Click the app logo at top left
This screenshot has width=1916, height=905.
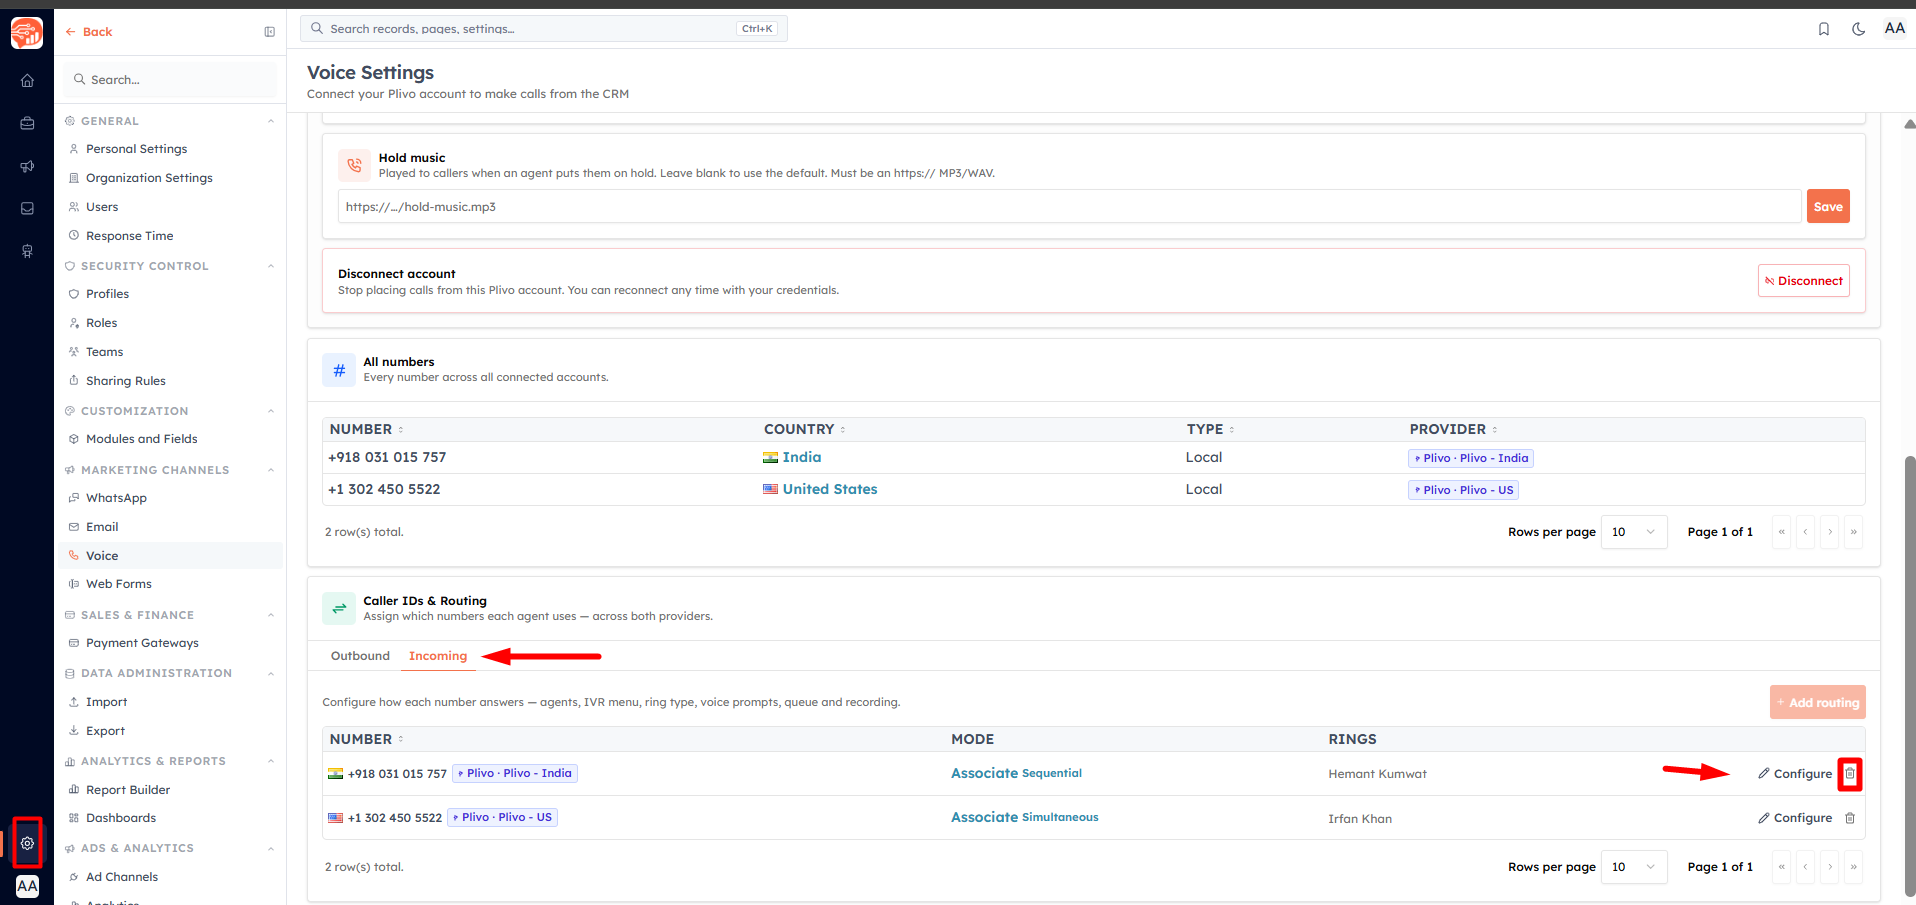click(27, 33)
